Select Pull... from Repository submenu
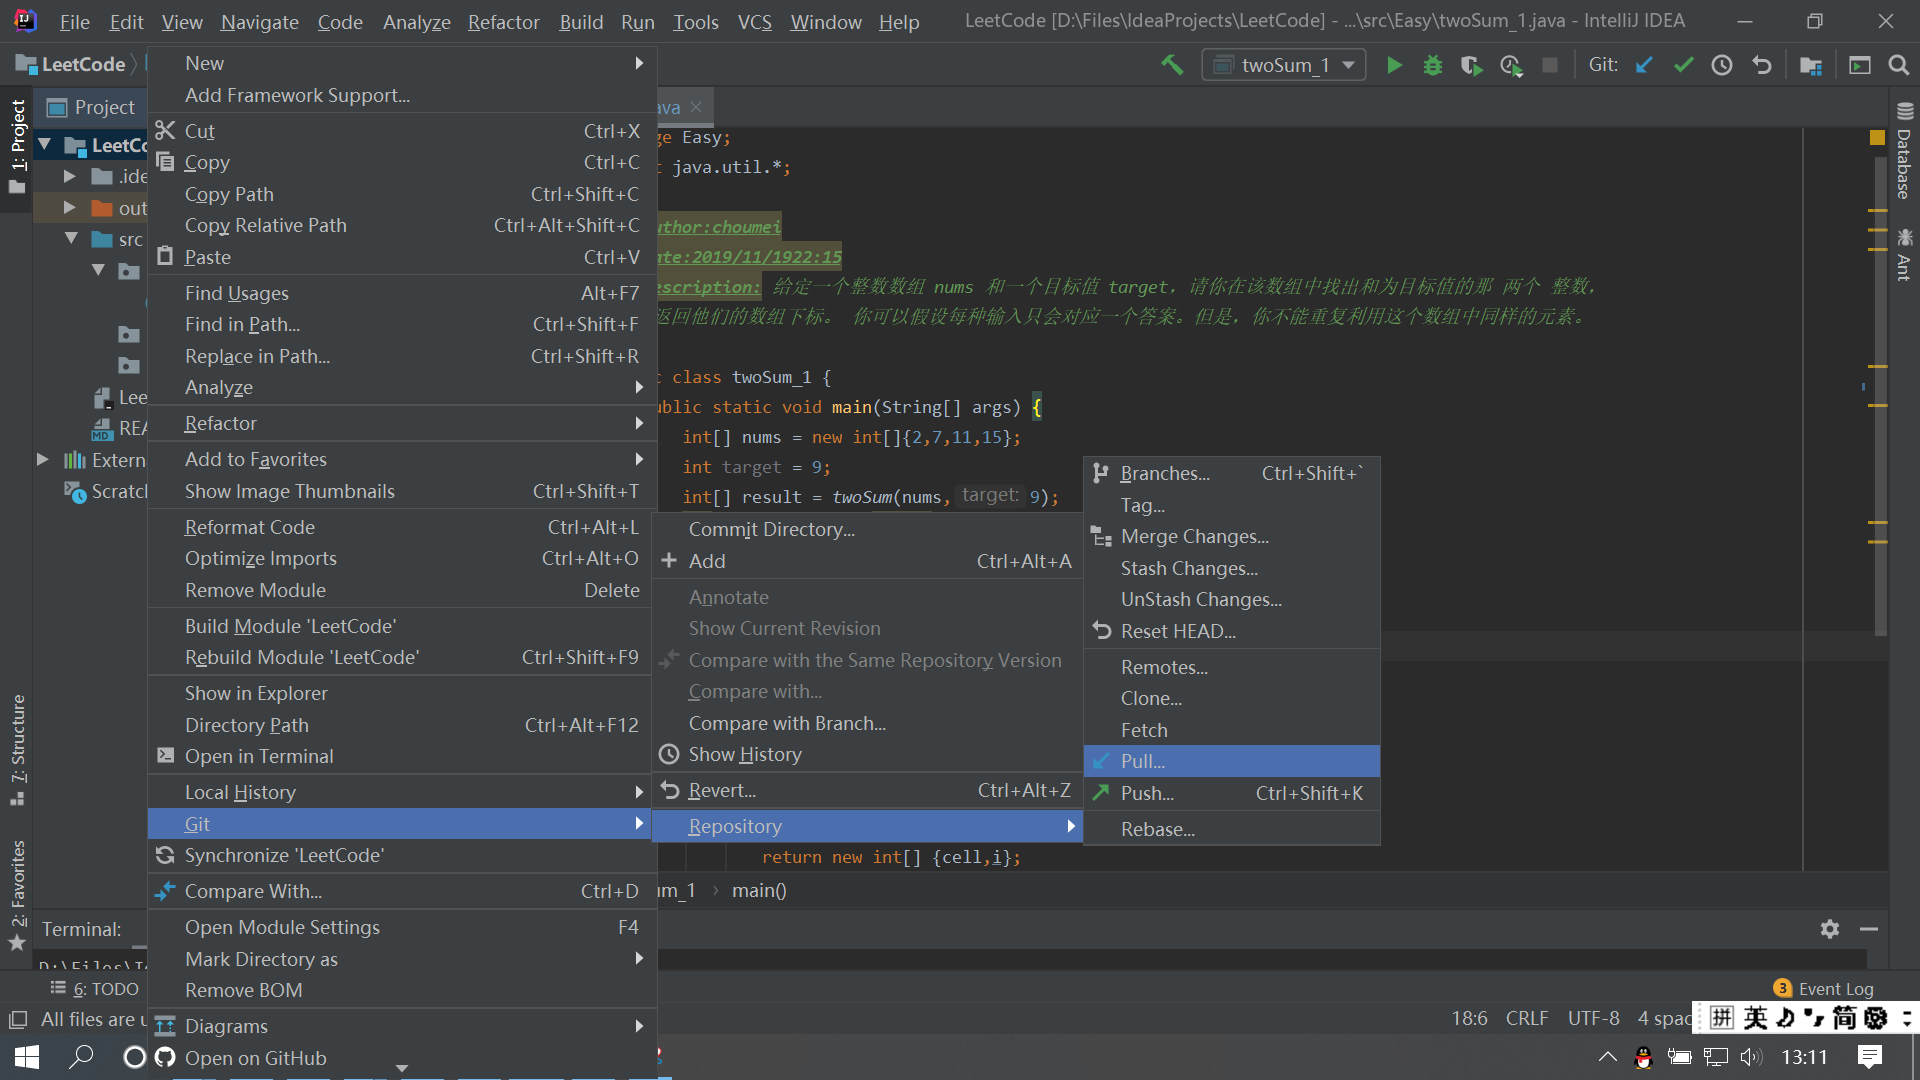 [1232, 761]
